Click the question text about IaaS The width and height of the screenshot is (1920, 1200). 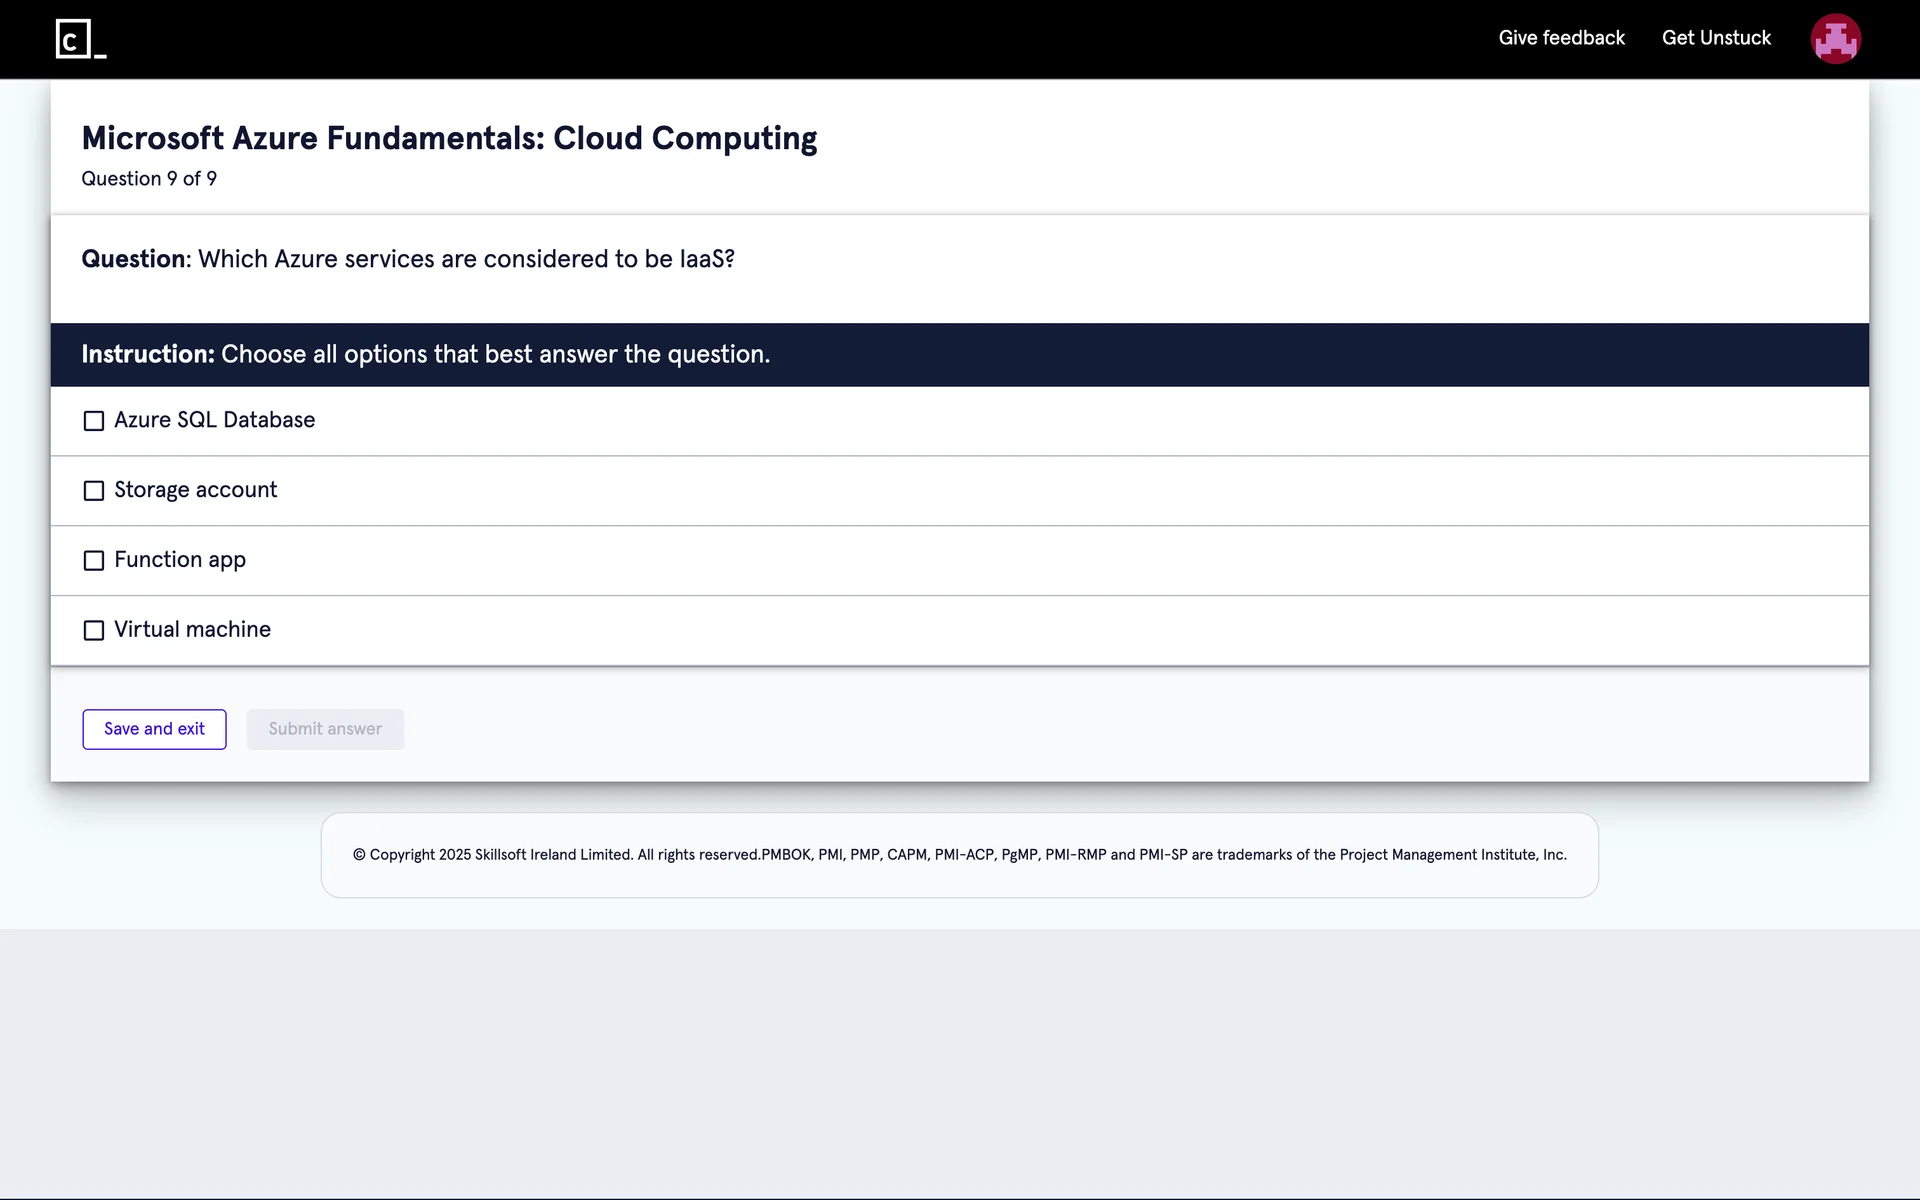click(466, 259)
